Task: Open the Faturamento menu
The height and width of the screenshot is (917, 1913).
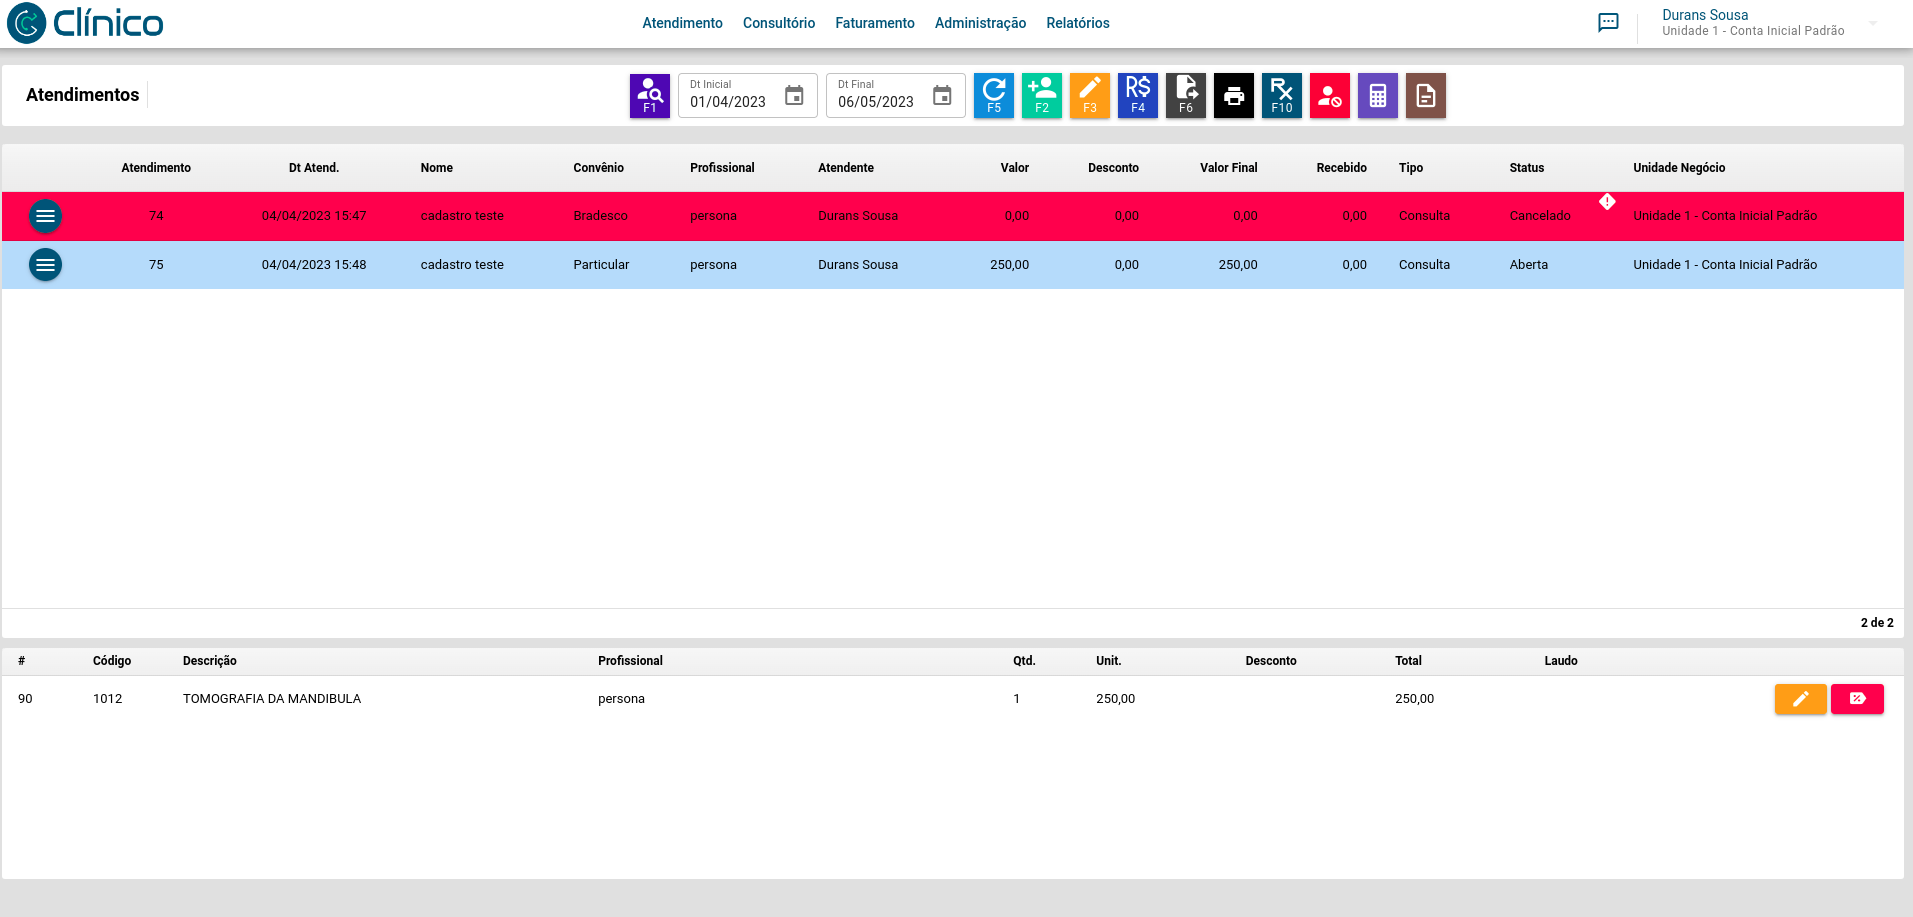Action: point(874,23)
